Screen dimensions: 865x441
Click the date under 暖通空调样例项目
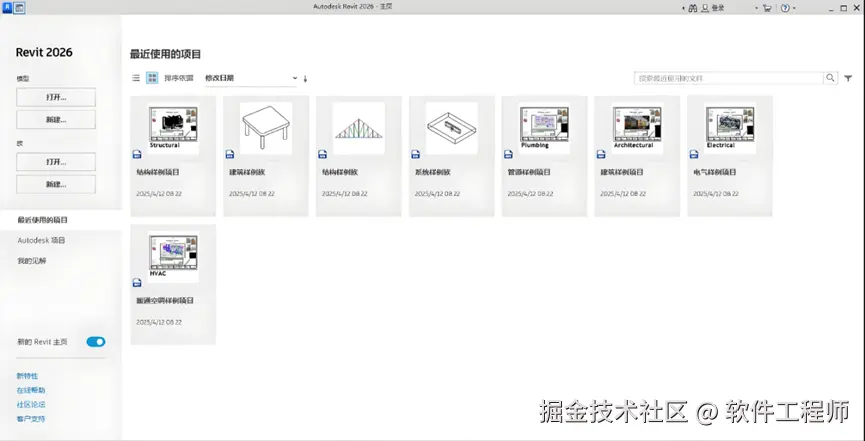tap(159, 322)
